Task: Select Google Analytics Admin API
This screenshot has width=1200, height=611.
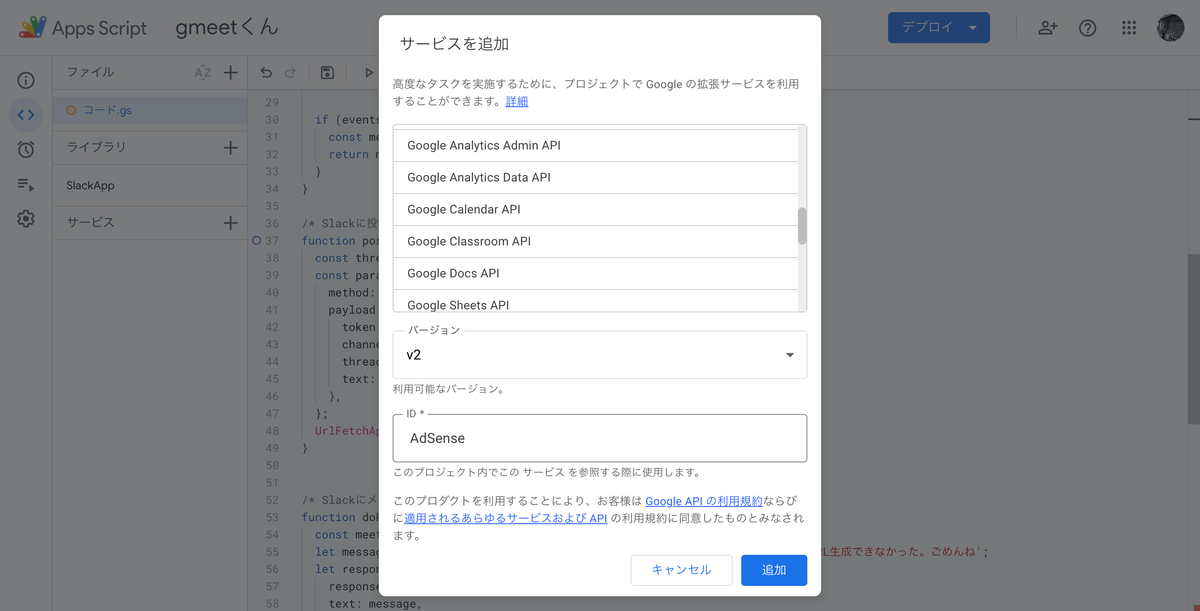Action: click(x=596, y=145)
